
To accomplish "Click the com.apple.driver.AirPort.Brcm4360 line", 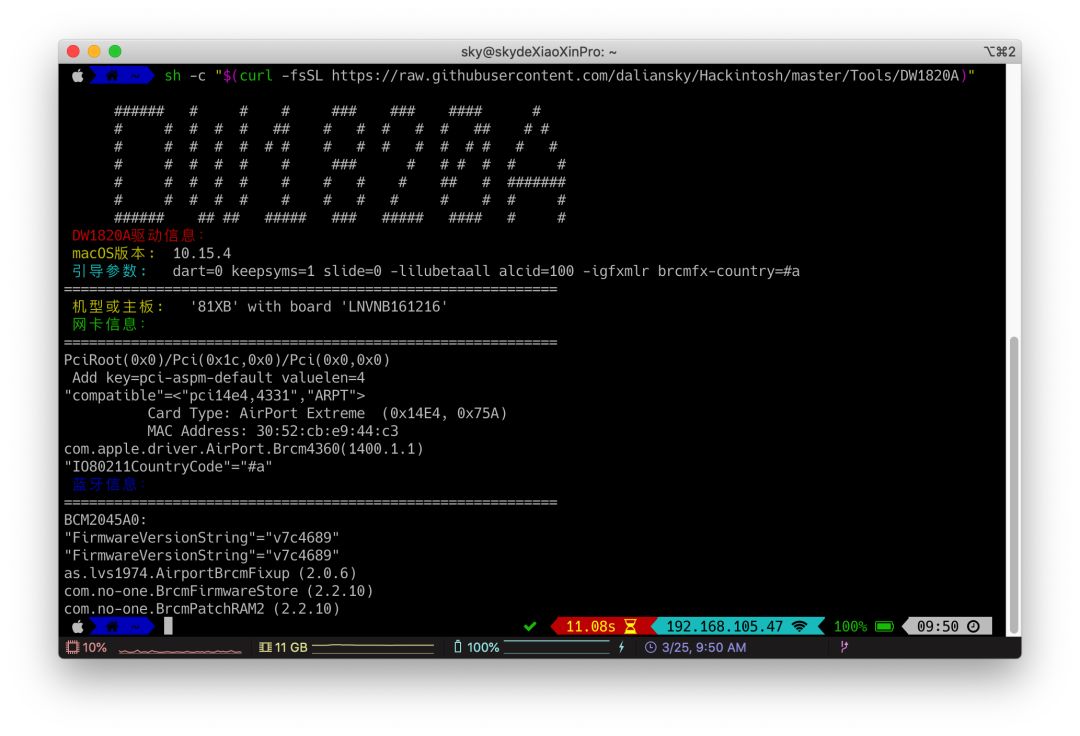I will pos(244,449).
